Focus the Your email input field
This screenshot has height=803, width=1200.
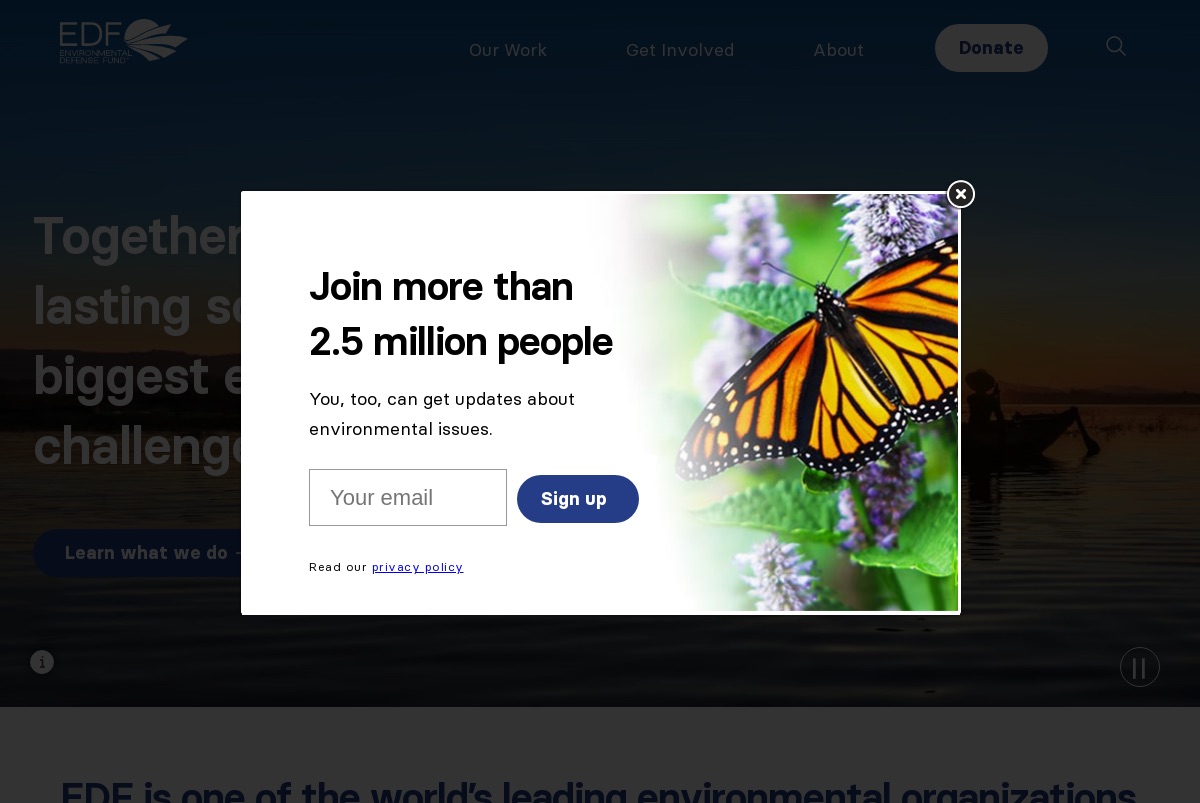[408, 497]
